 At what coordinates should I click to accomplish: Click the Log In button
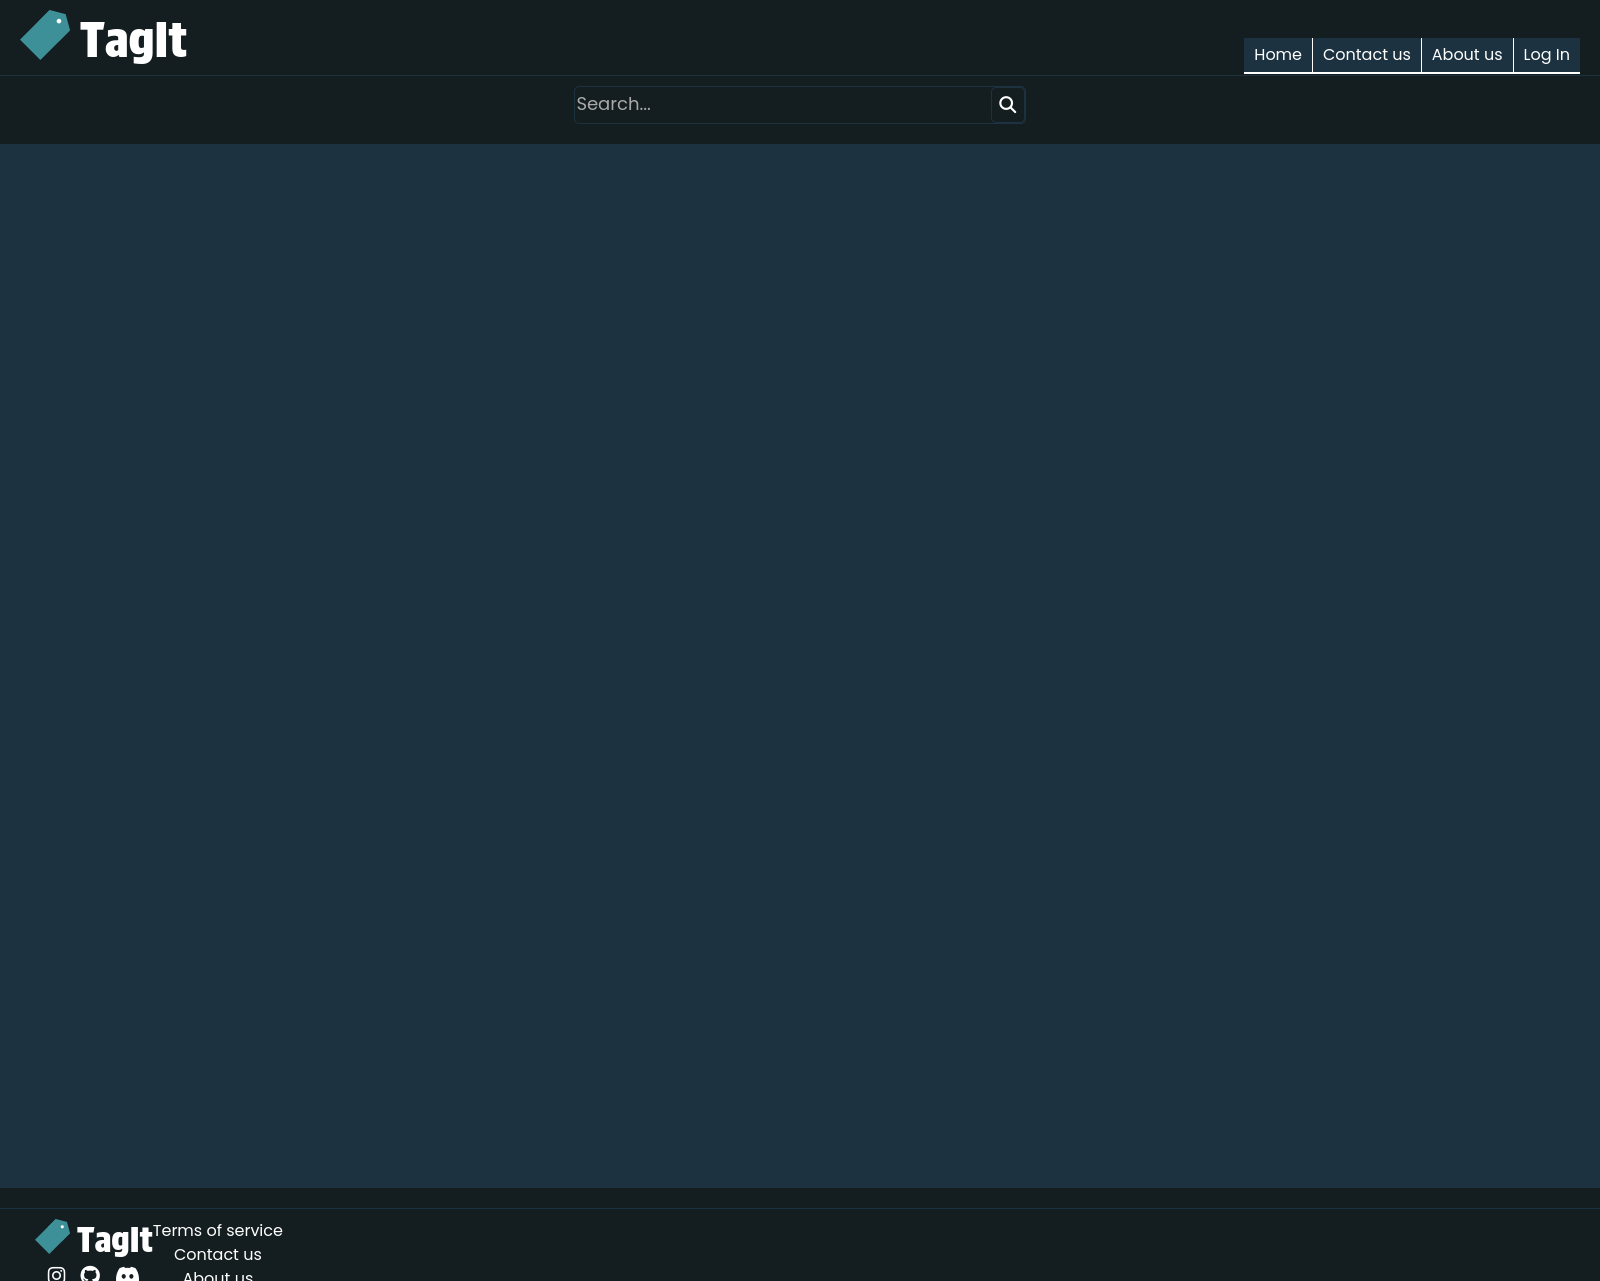[1546, 55]
